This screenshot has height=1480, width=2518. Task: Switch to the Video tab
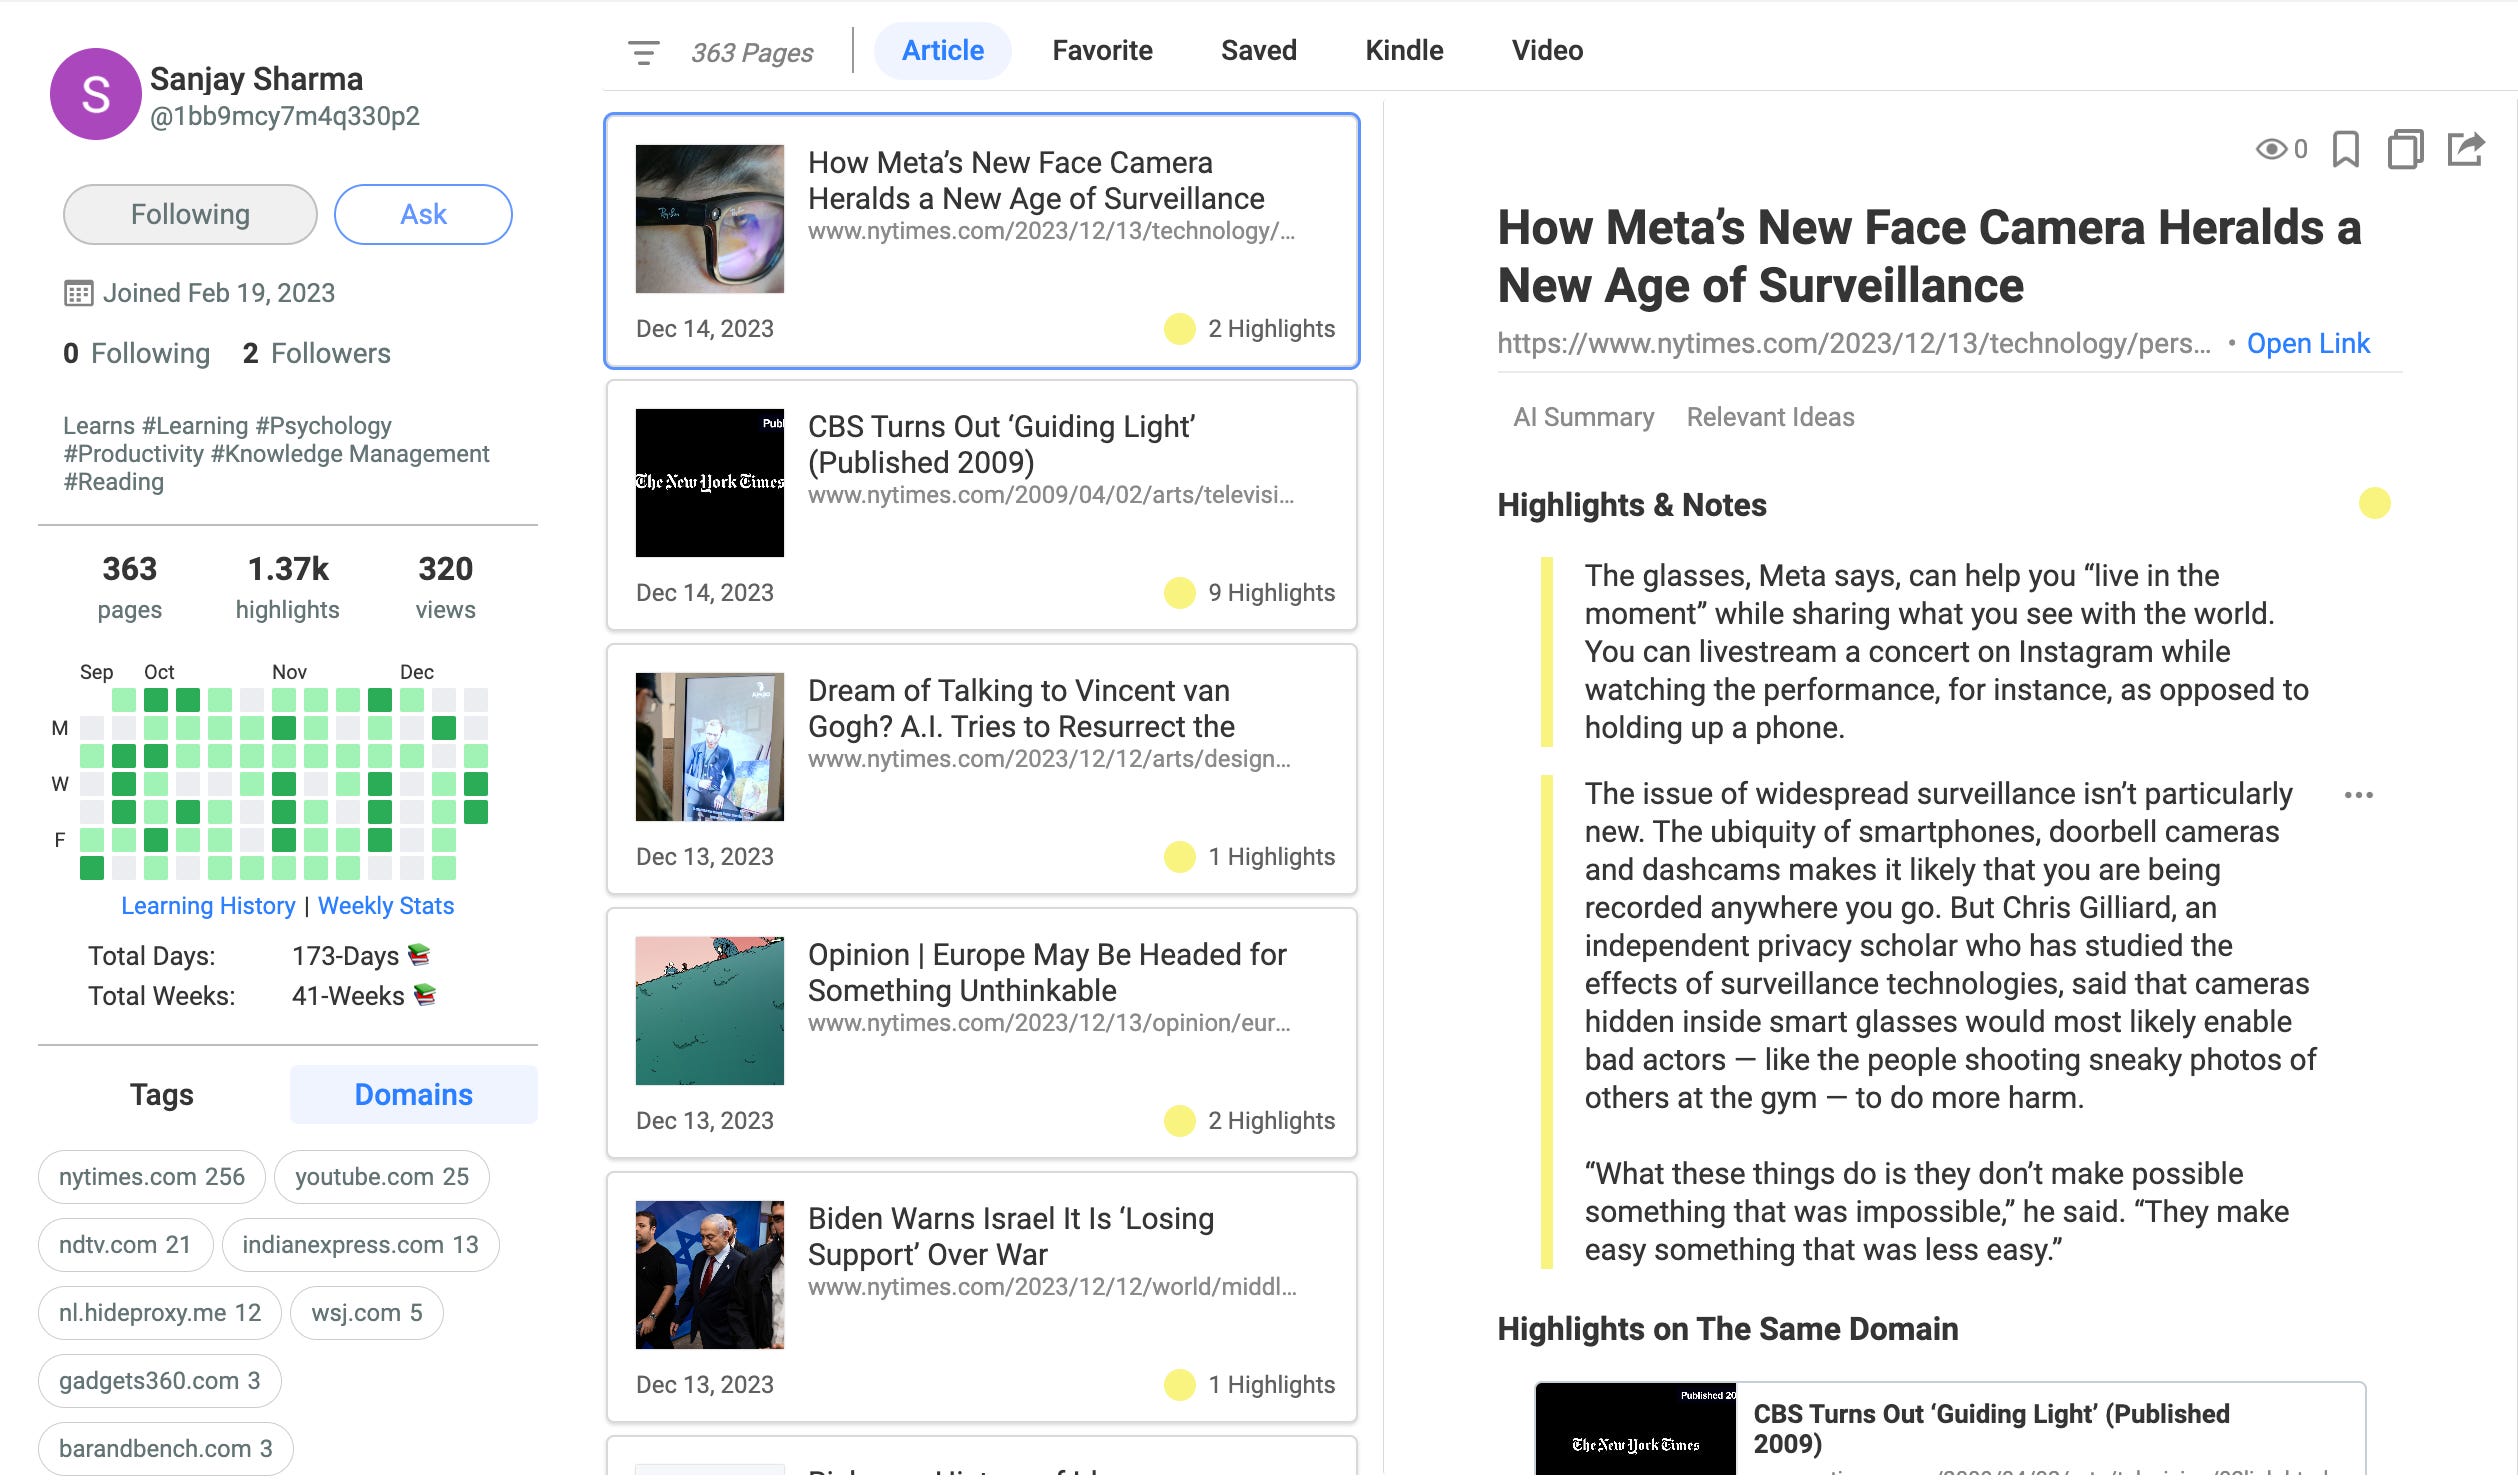tap(1547, 51)
